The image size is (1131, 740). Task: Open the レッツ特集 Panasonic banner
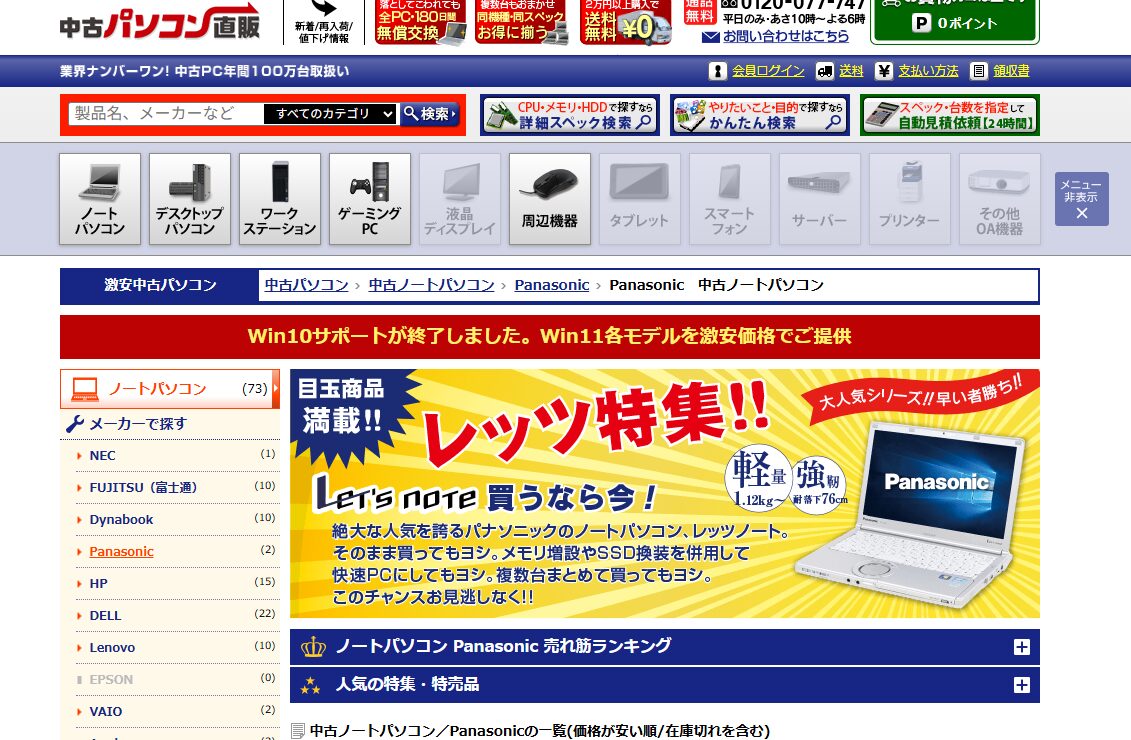click(664, 493)
